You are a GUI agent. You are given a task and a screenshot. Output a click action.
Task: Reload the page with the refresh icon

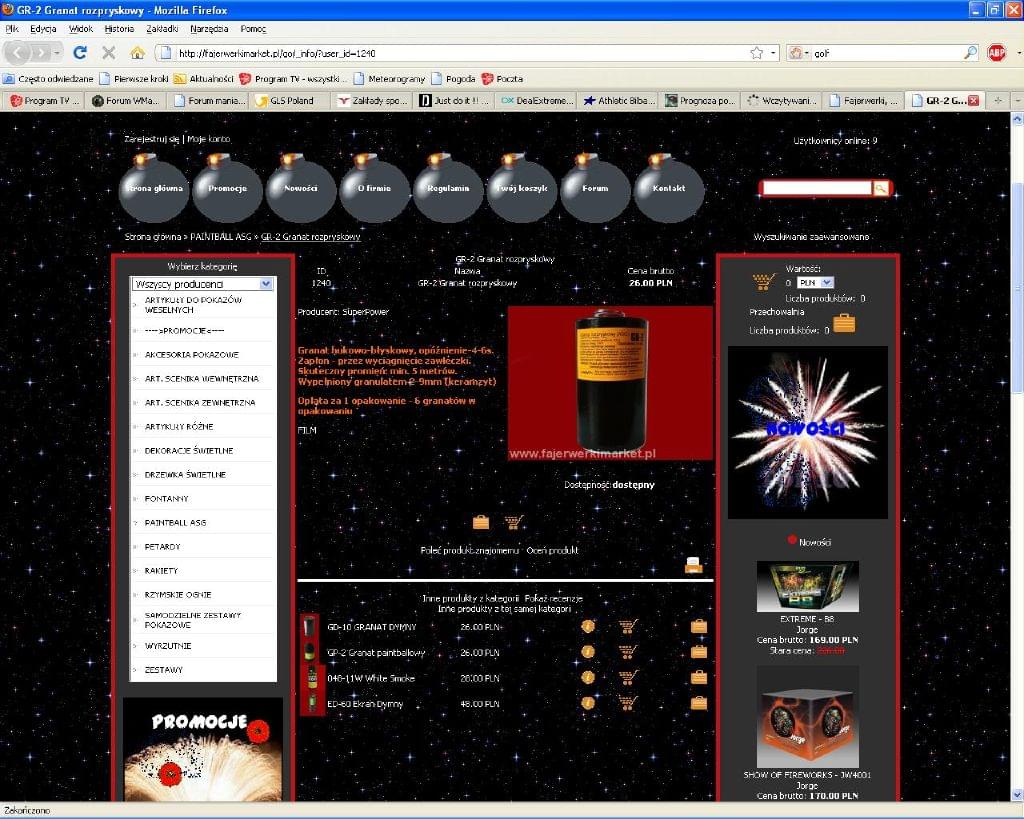[x=80, y=53]
